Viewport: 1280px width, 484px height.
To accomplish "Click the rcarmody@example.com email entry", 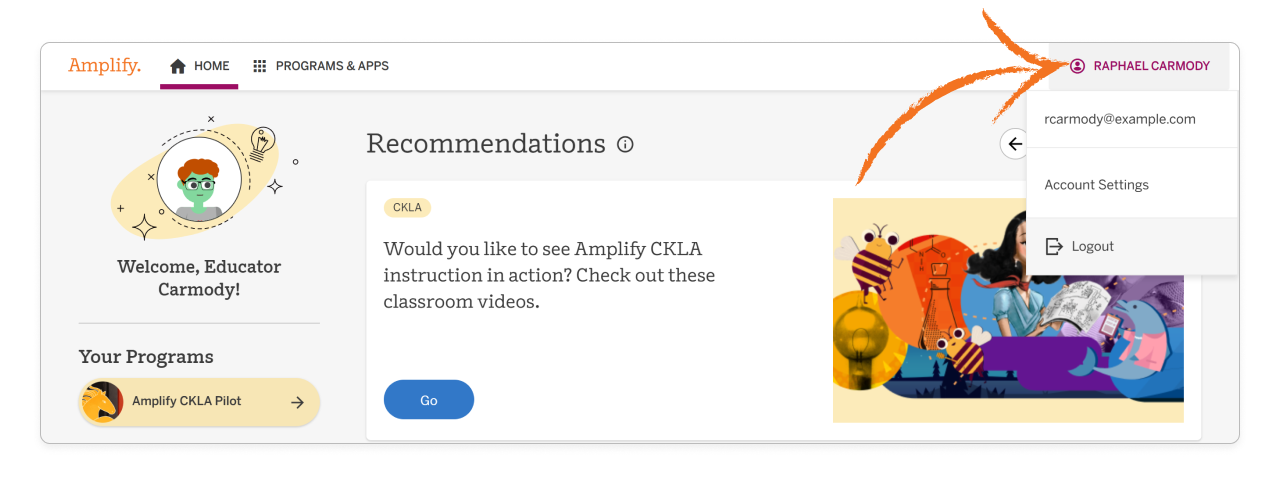I will coord(1119,119).
